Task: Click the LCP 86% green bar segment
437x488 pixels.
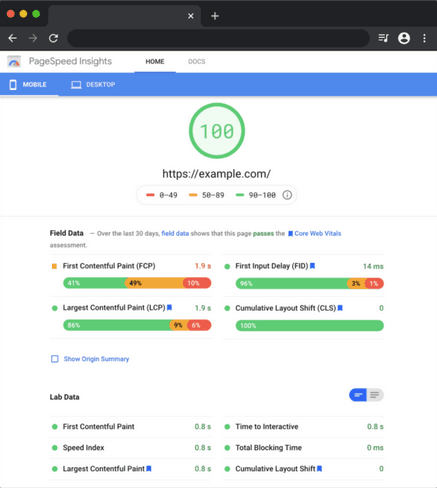Action: [117, 325]
